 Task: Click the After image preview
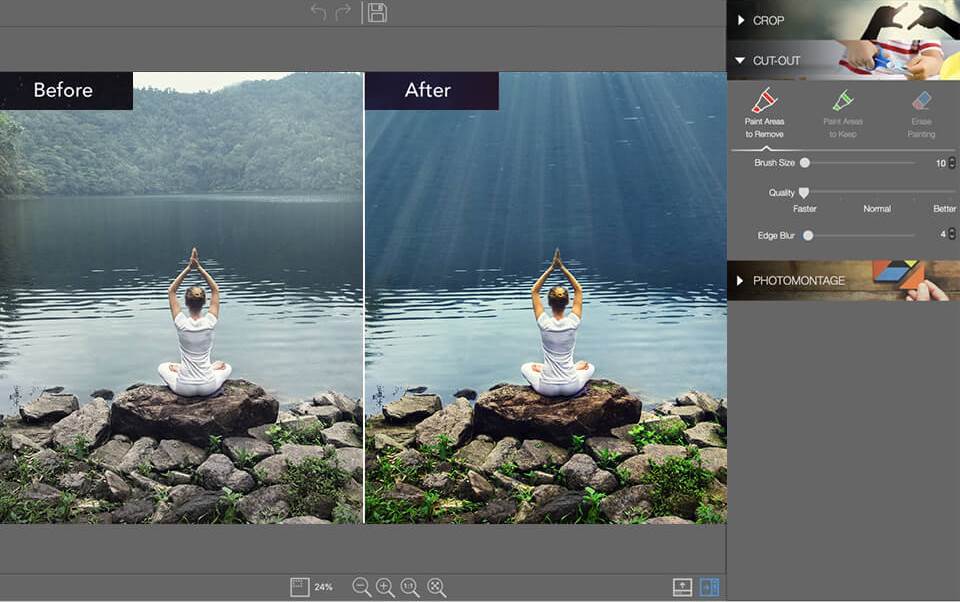tap(546, 298)
